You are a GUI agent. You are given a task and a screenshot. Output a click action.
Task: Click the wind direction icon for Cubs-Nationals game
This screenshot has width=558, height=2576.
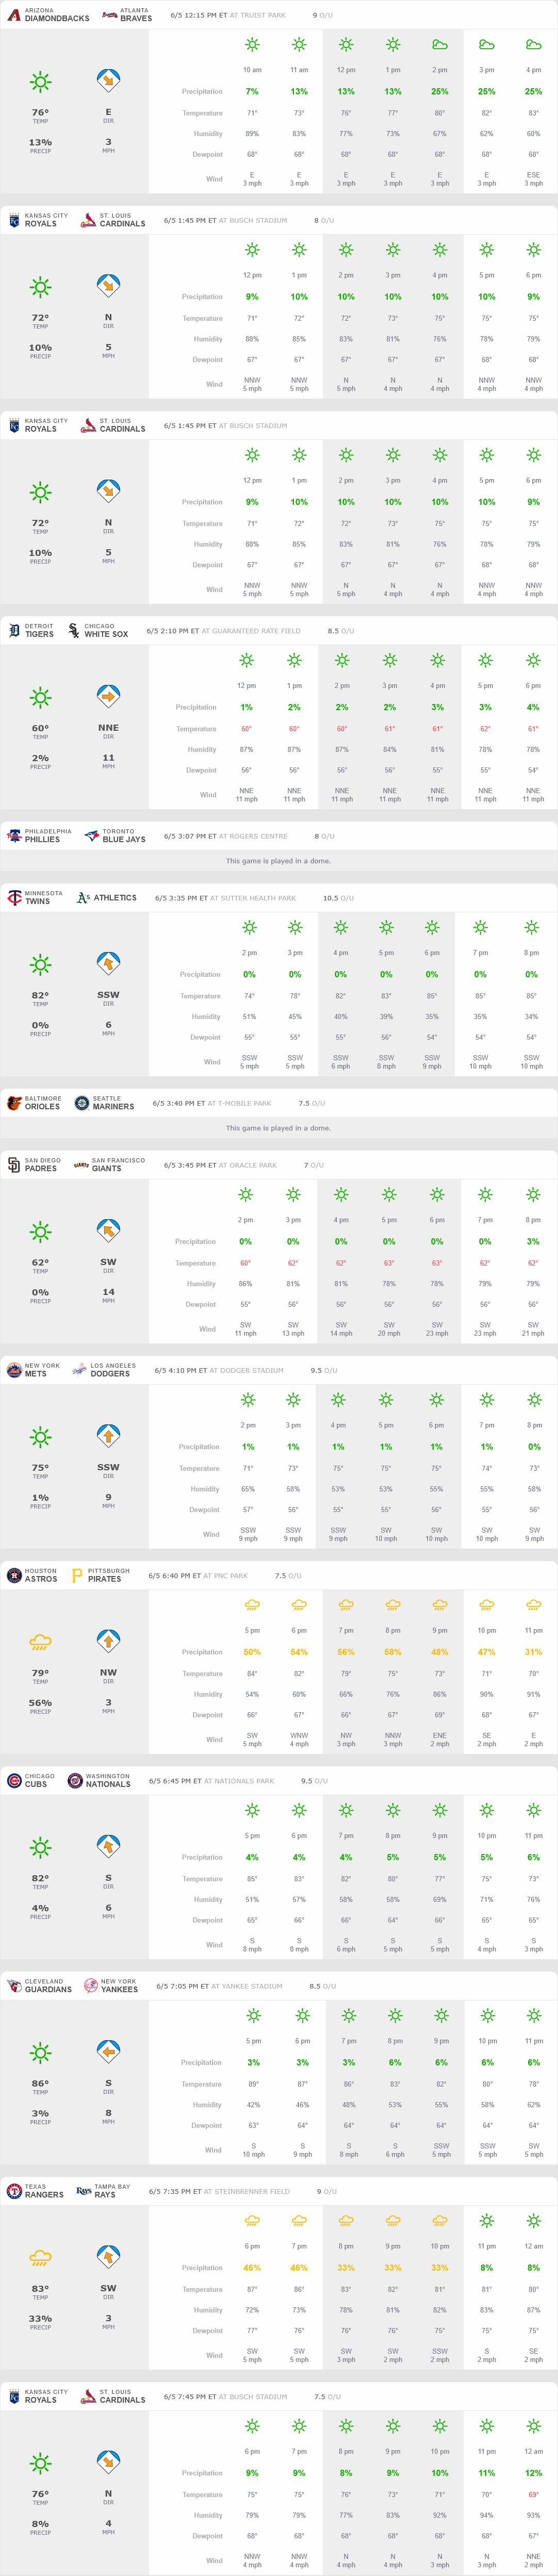click(108, 1847)
